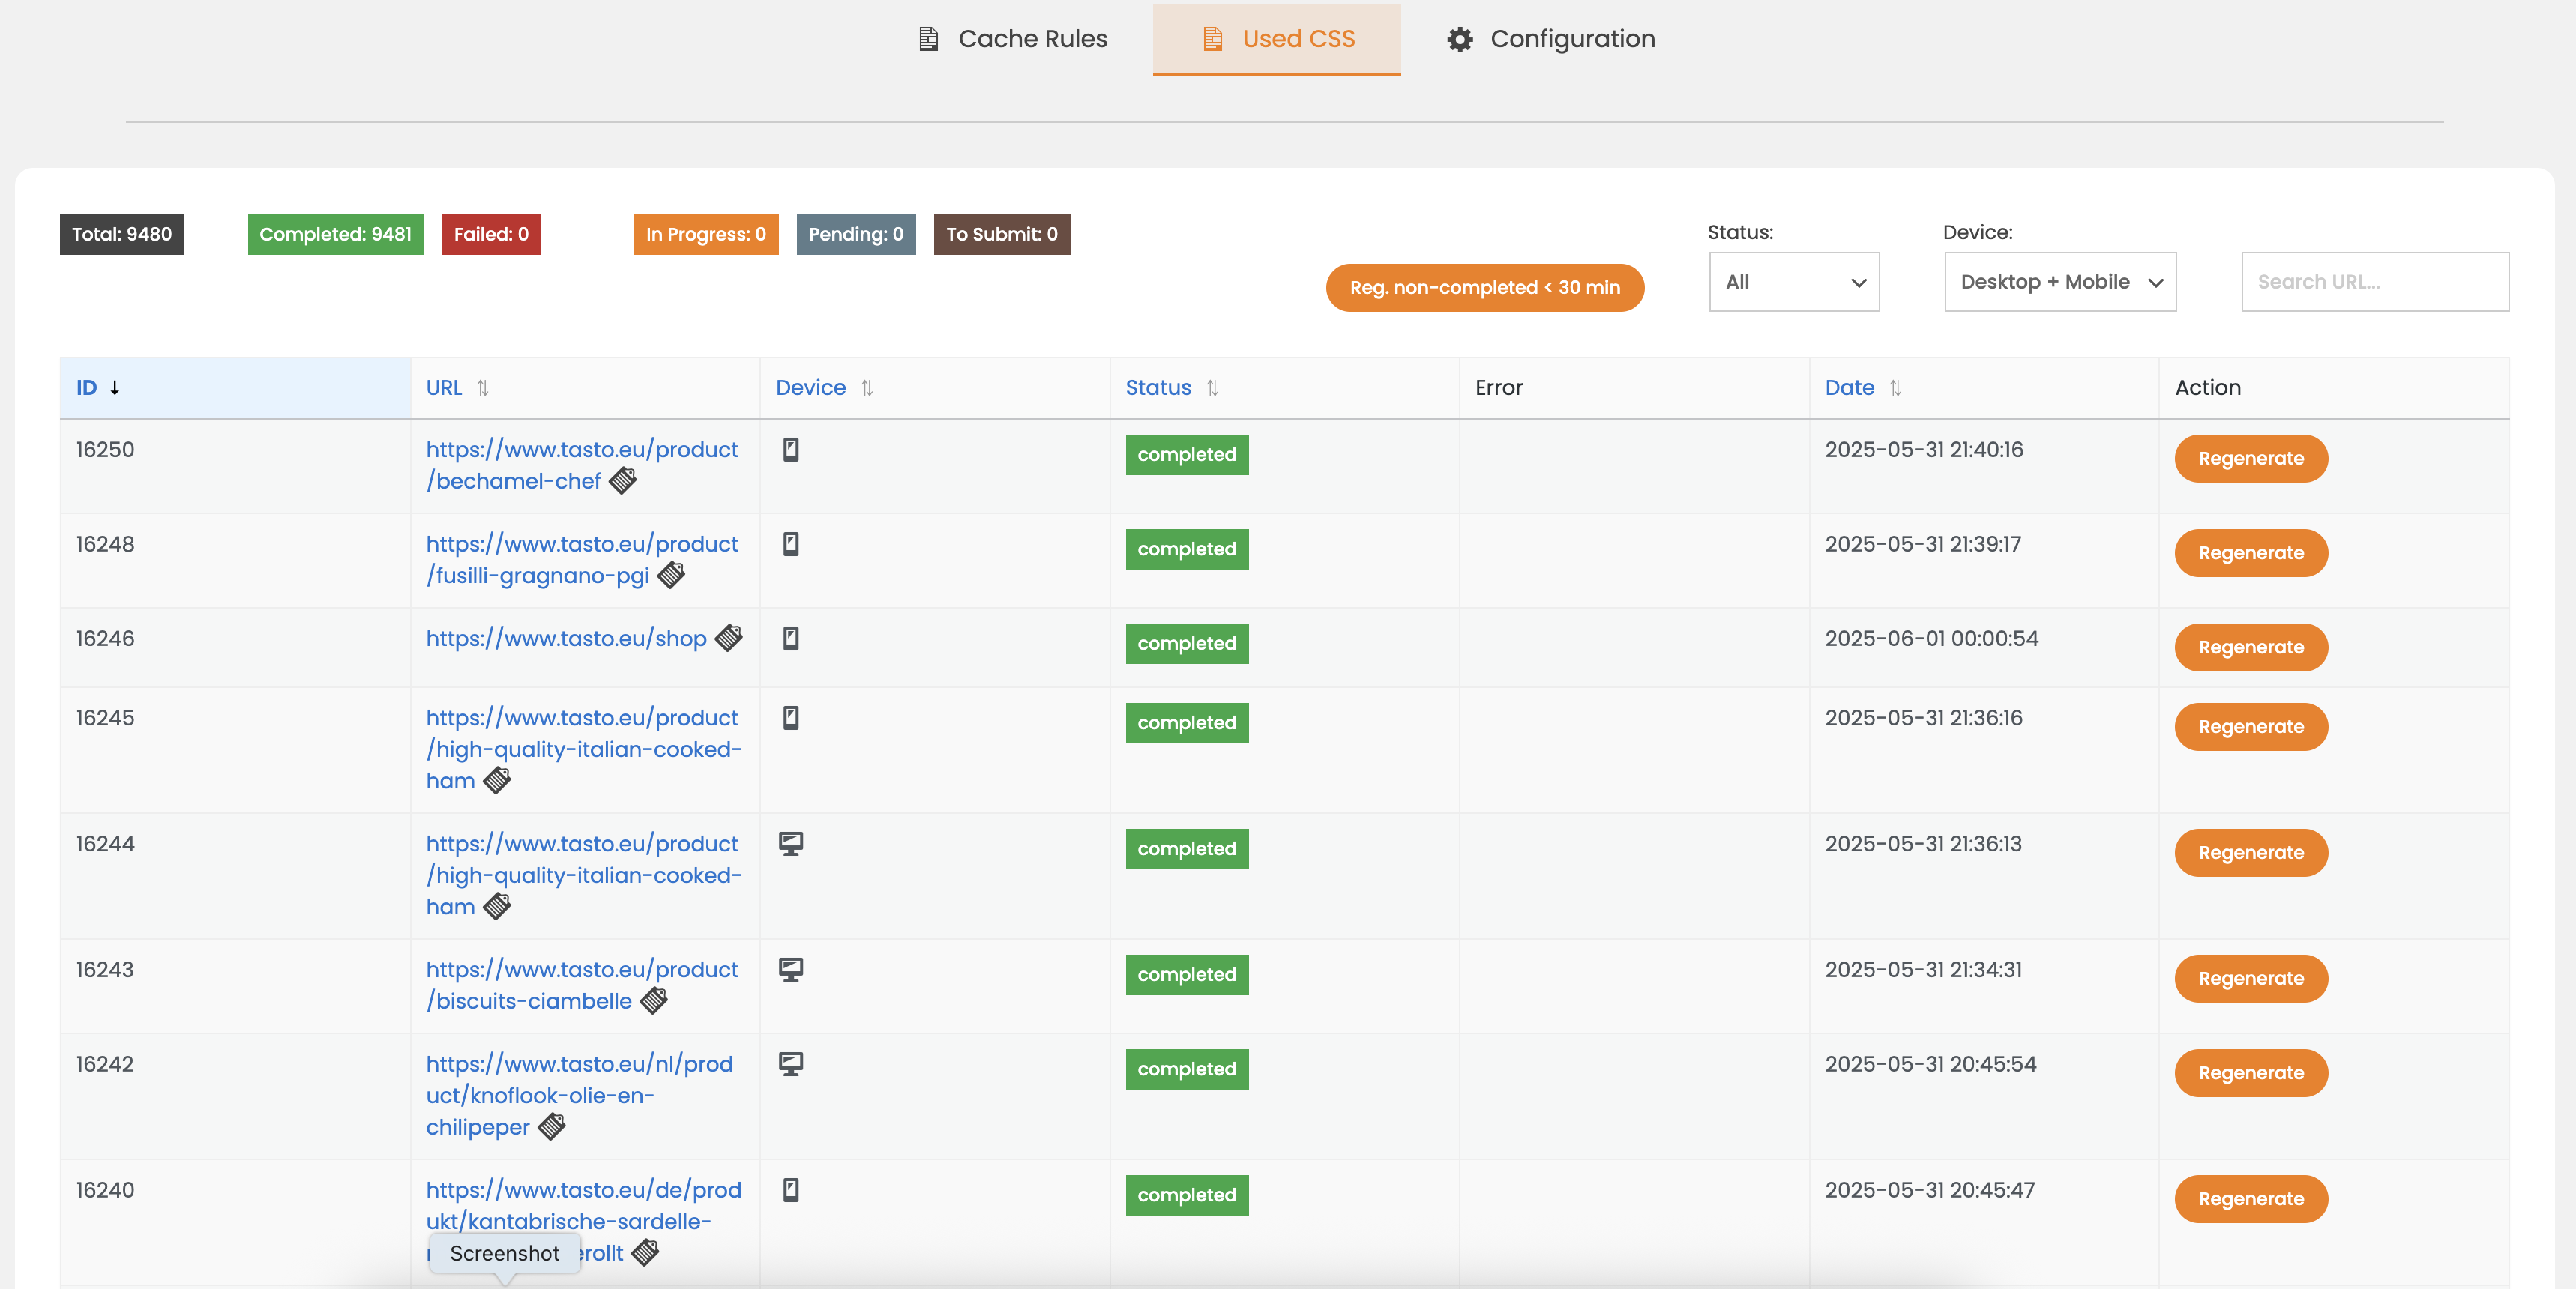2576x1289 pixels.
Task: Open the high-quality-italian-cooked-ham link in row 16245
Action: (x=583, y=749)
